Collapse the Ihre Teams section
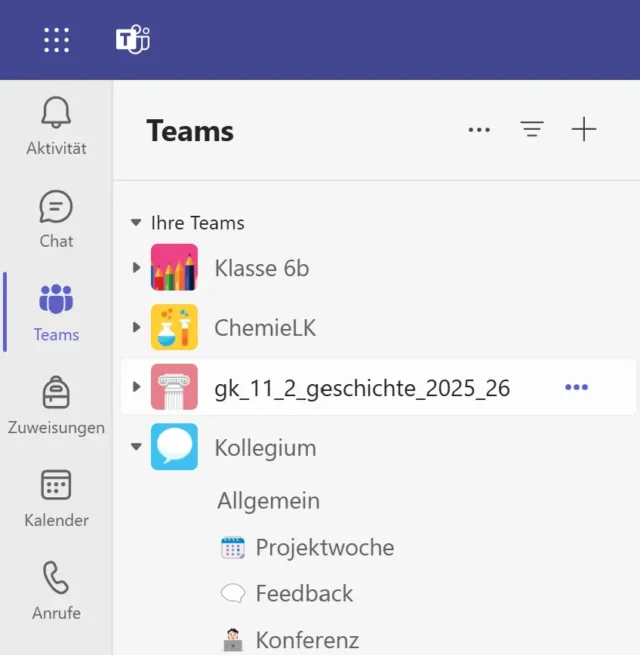Viewport: 640px width, 655px height. coord(136,223)
